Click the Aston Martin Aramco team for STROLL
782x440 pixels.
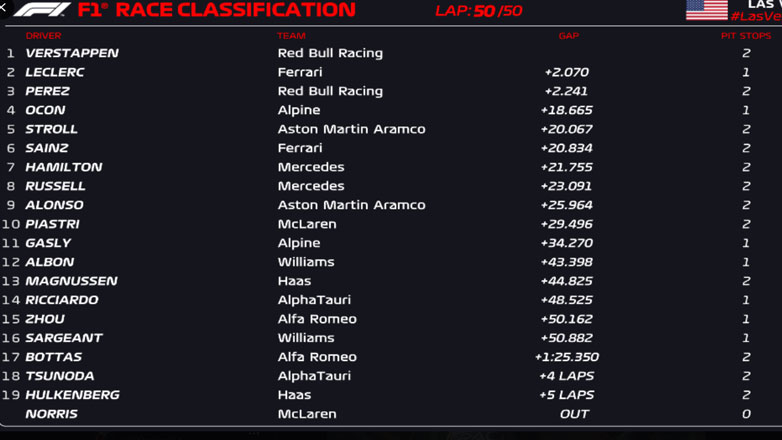tap(351, 129)
